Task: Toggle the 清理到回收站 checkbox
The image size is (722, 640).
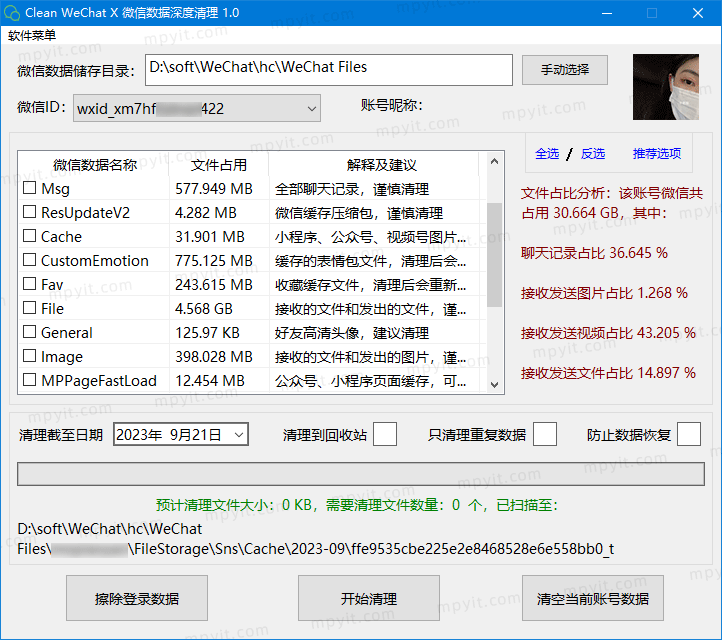Action: (385, 434)
